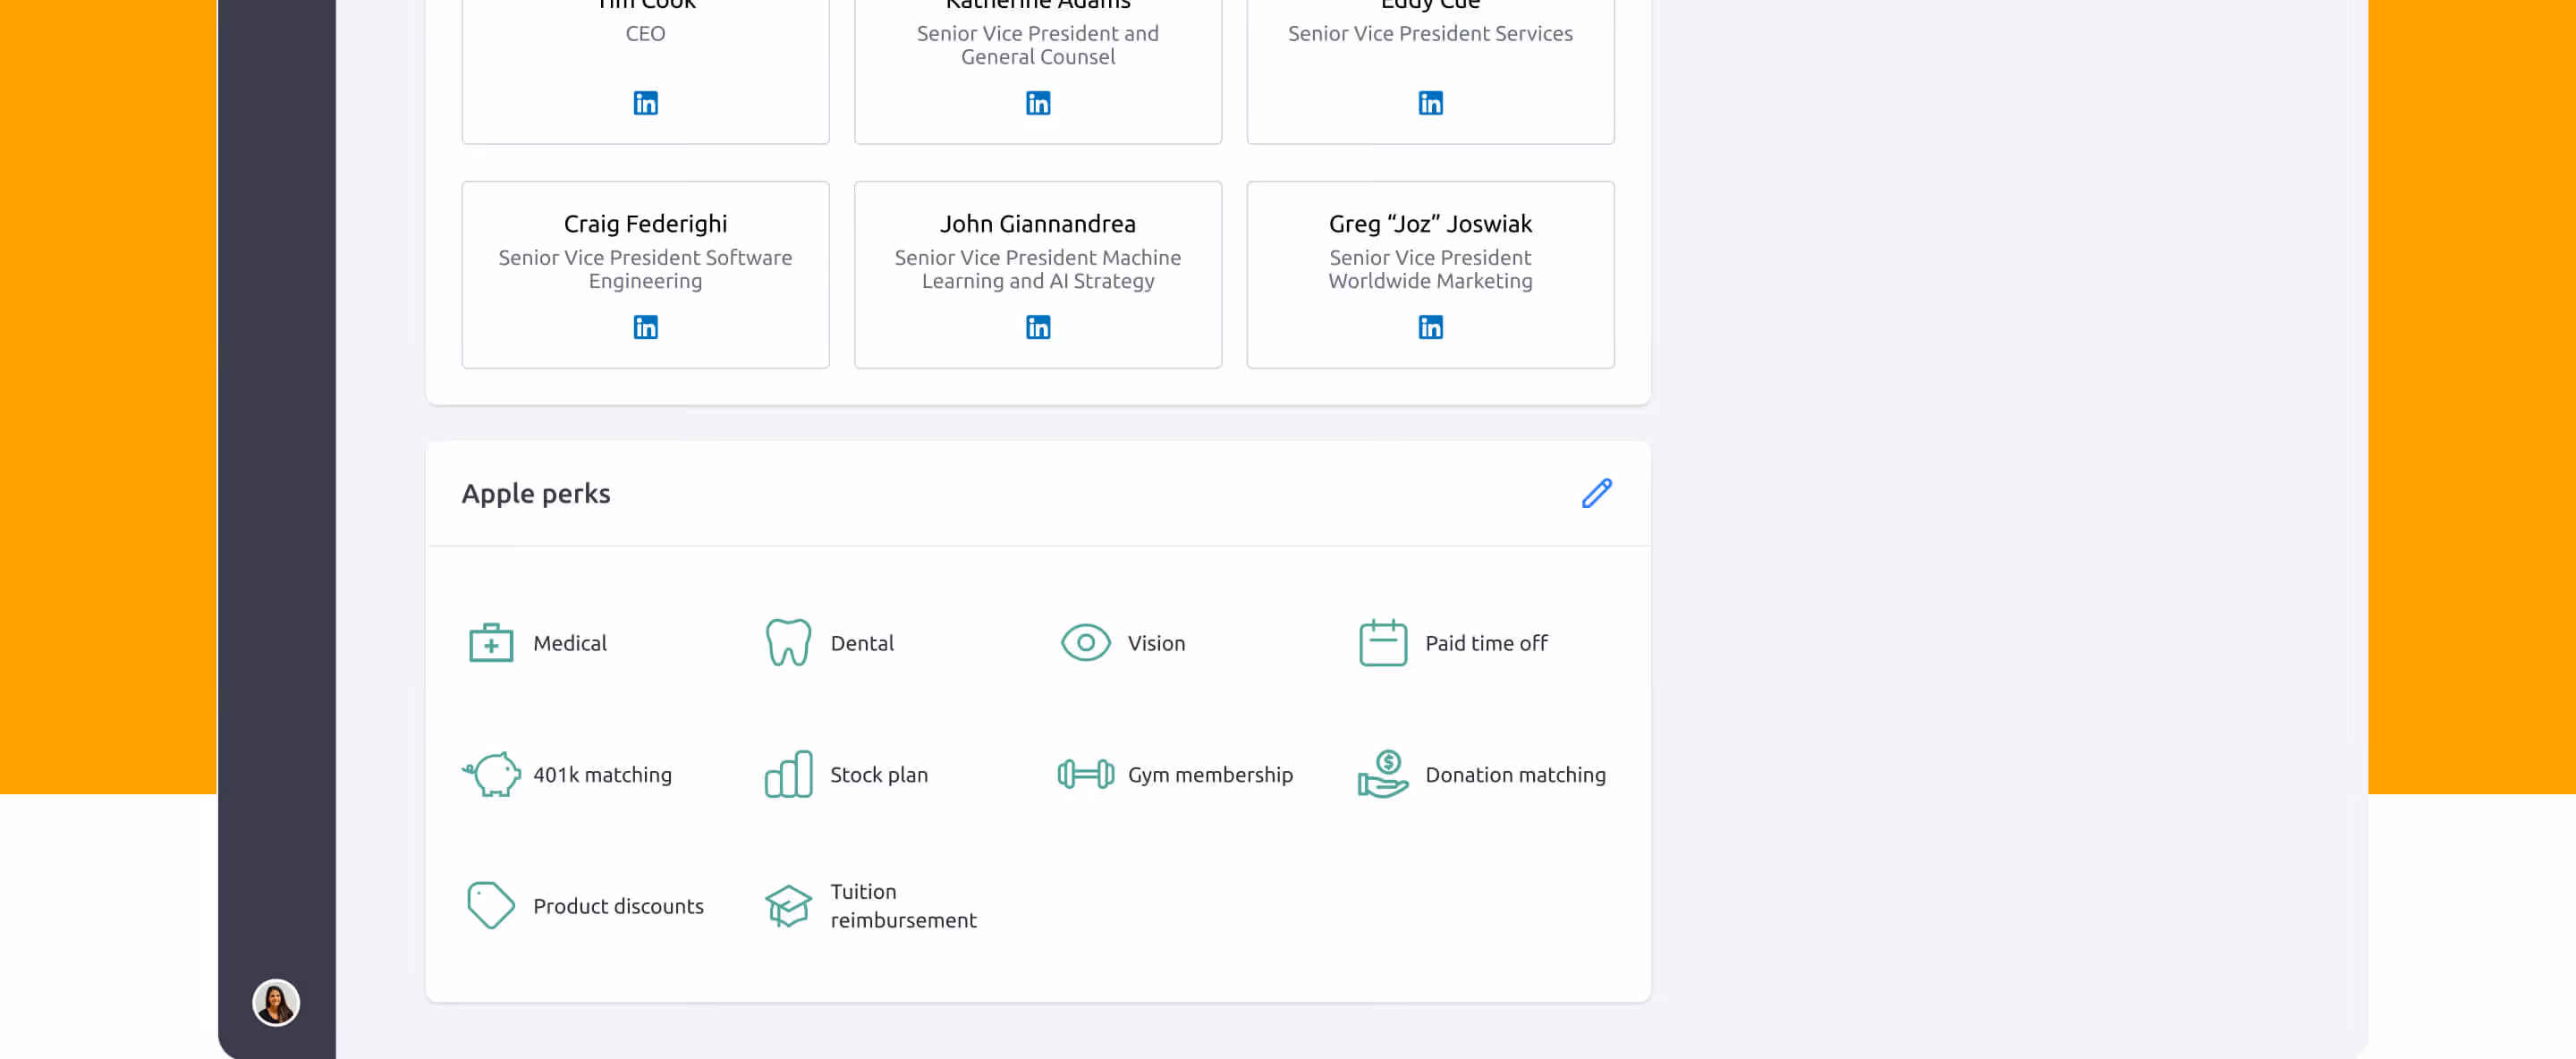Screen dimensions: 2576x1059
Task: Click Greg Joswiak's LinkedIn icon
Action: [1430, 327]
